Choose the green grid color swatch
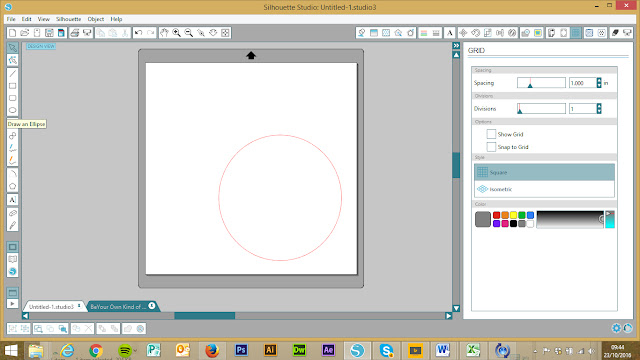This screenshot has width=640, height=360. click(522, 215)
